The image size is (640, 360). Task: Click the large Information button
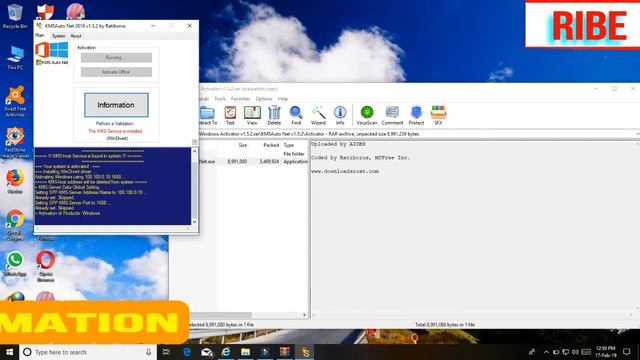coord(116,105)
